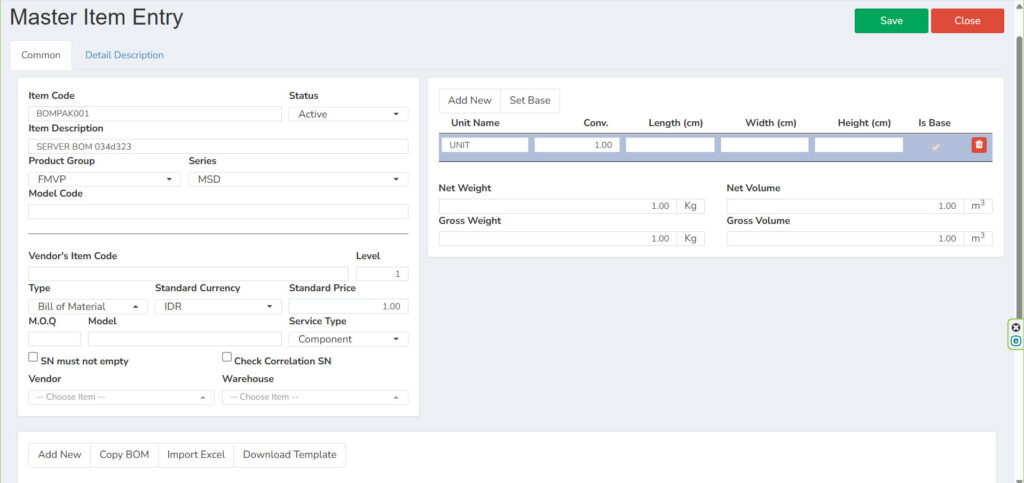Click the Import Excel button

pos(196,455)
